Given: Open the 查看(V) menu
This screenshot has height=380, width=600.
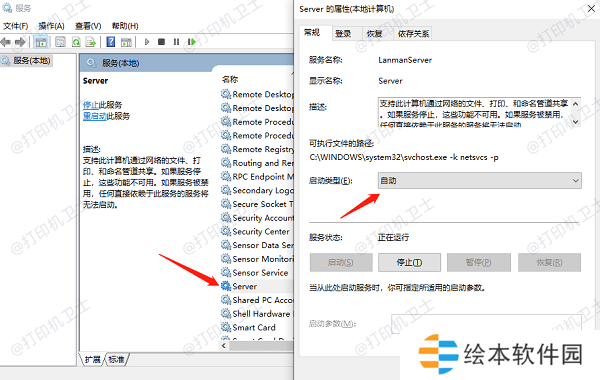Looking at the screenshot, I should (88, 26).
